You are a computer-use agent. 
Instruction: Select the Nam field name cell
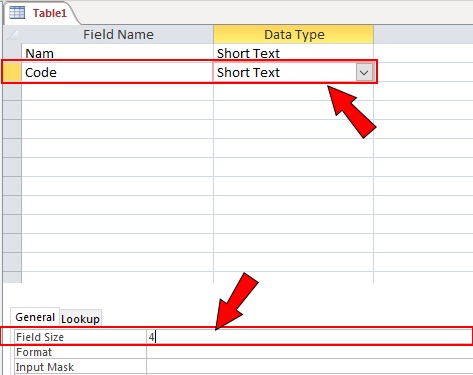click(118, 53)
